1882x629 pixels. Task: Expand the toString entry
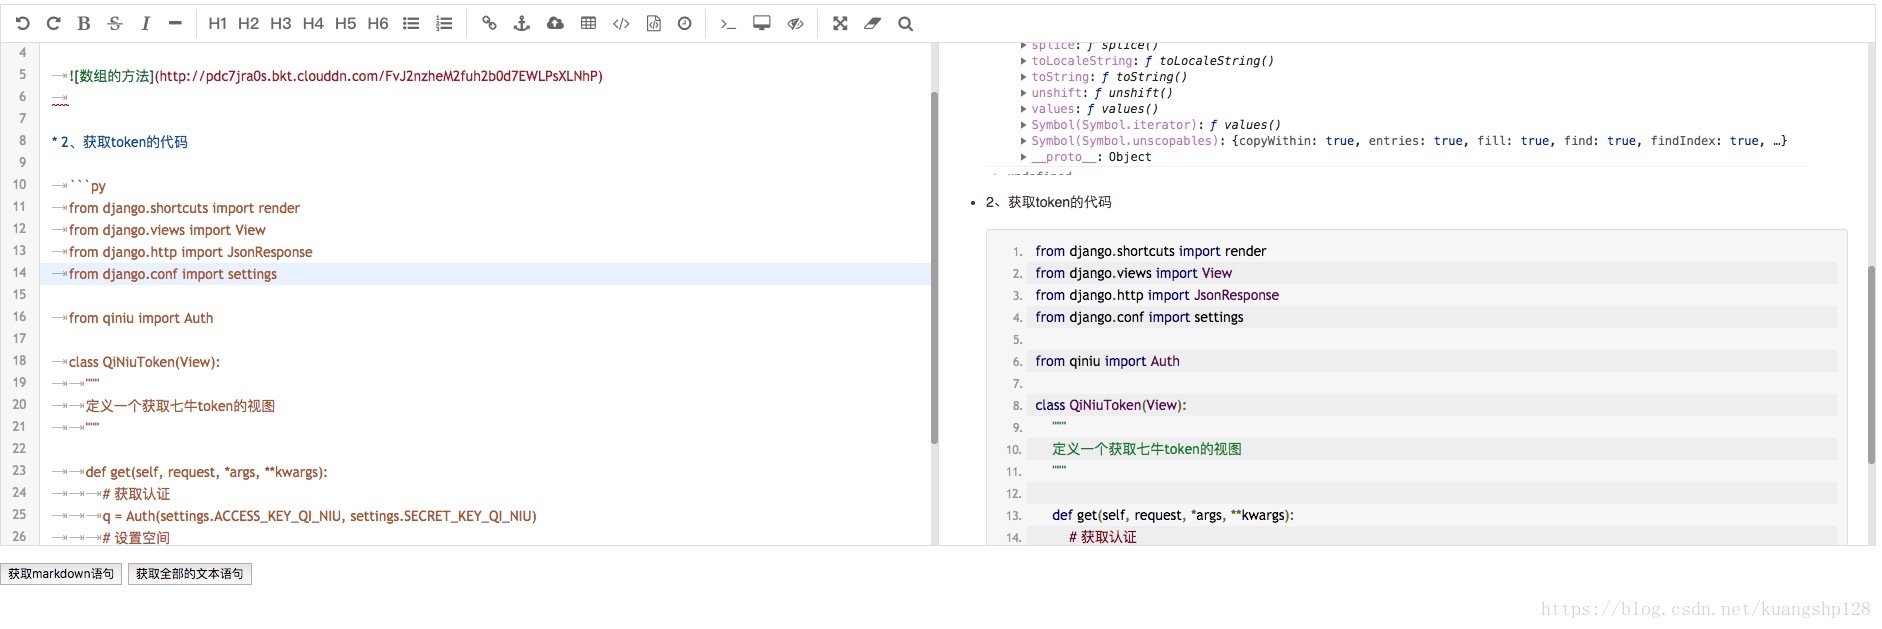[1023, 77]
